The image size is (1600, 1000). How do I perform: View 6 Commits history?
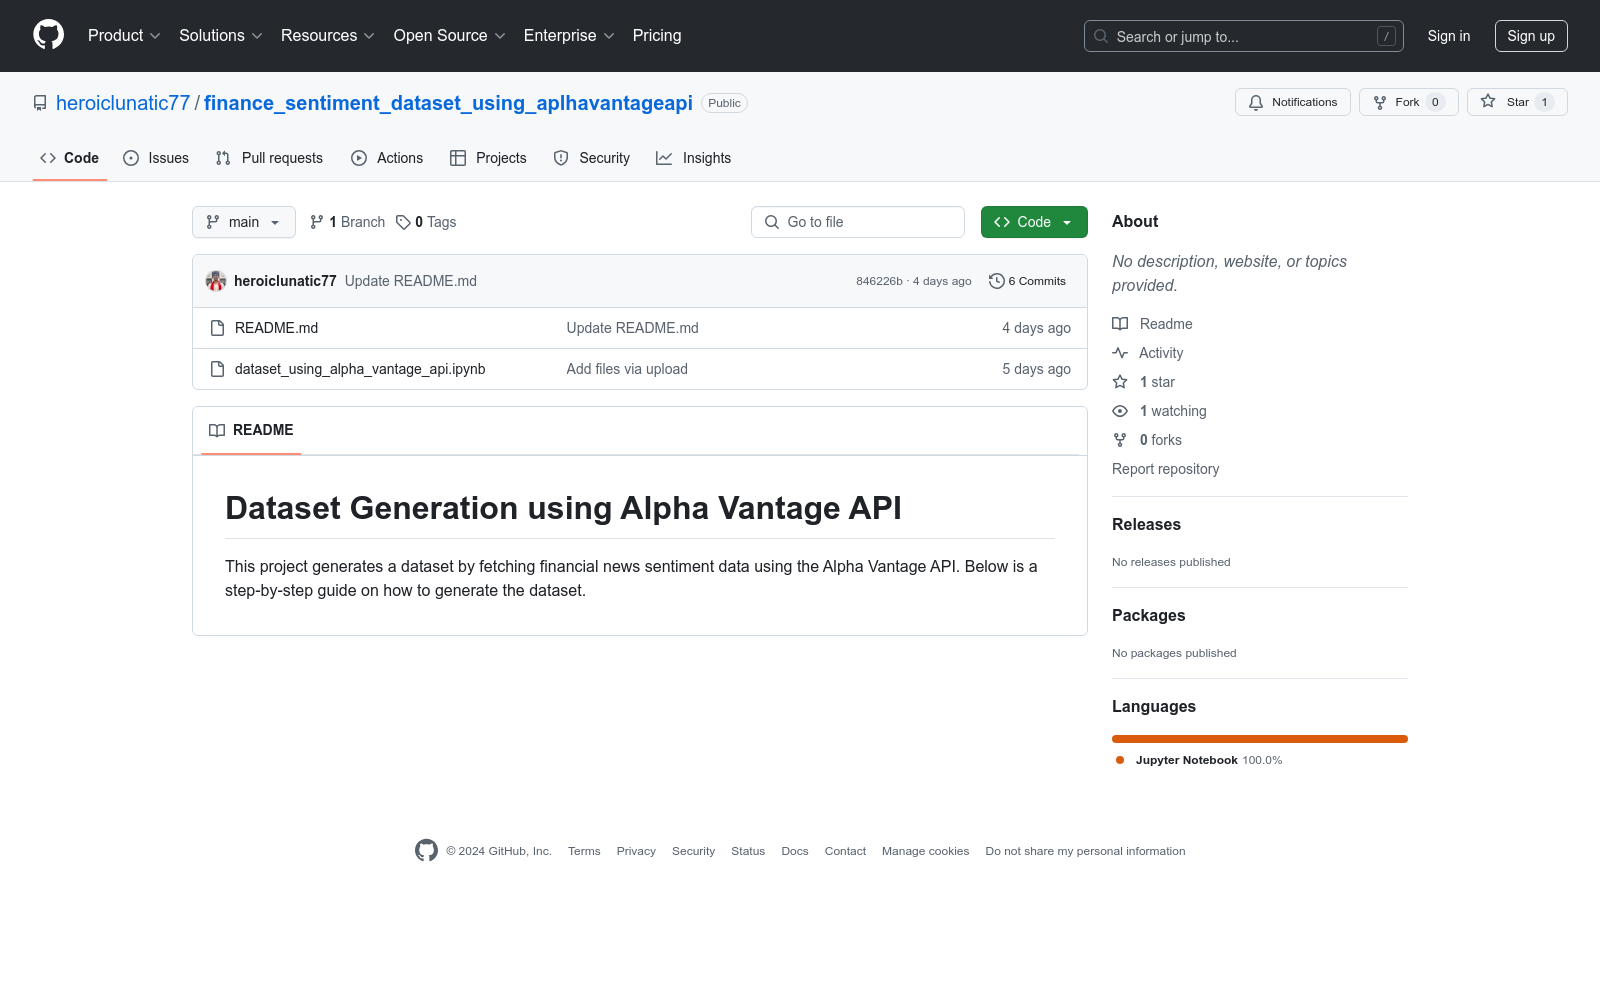coord(1028,281)
